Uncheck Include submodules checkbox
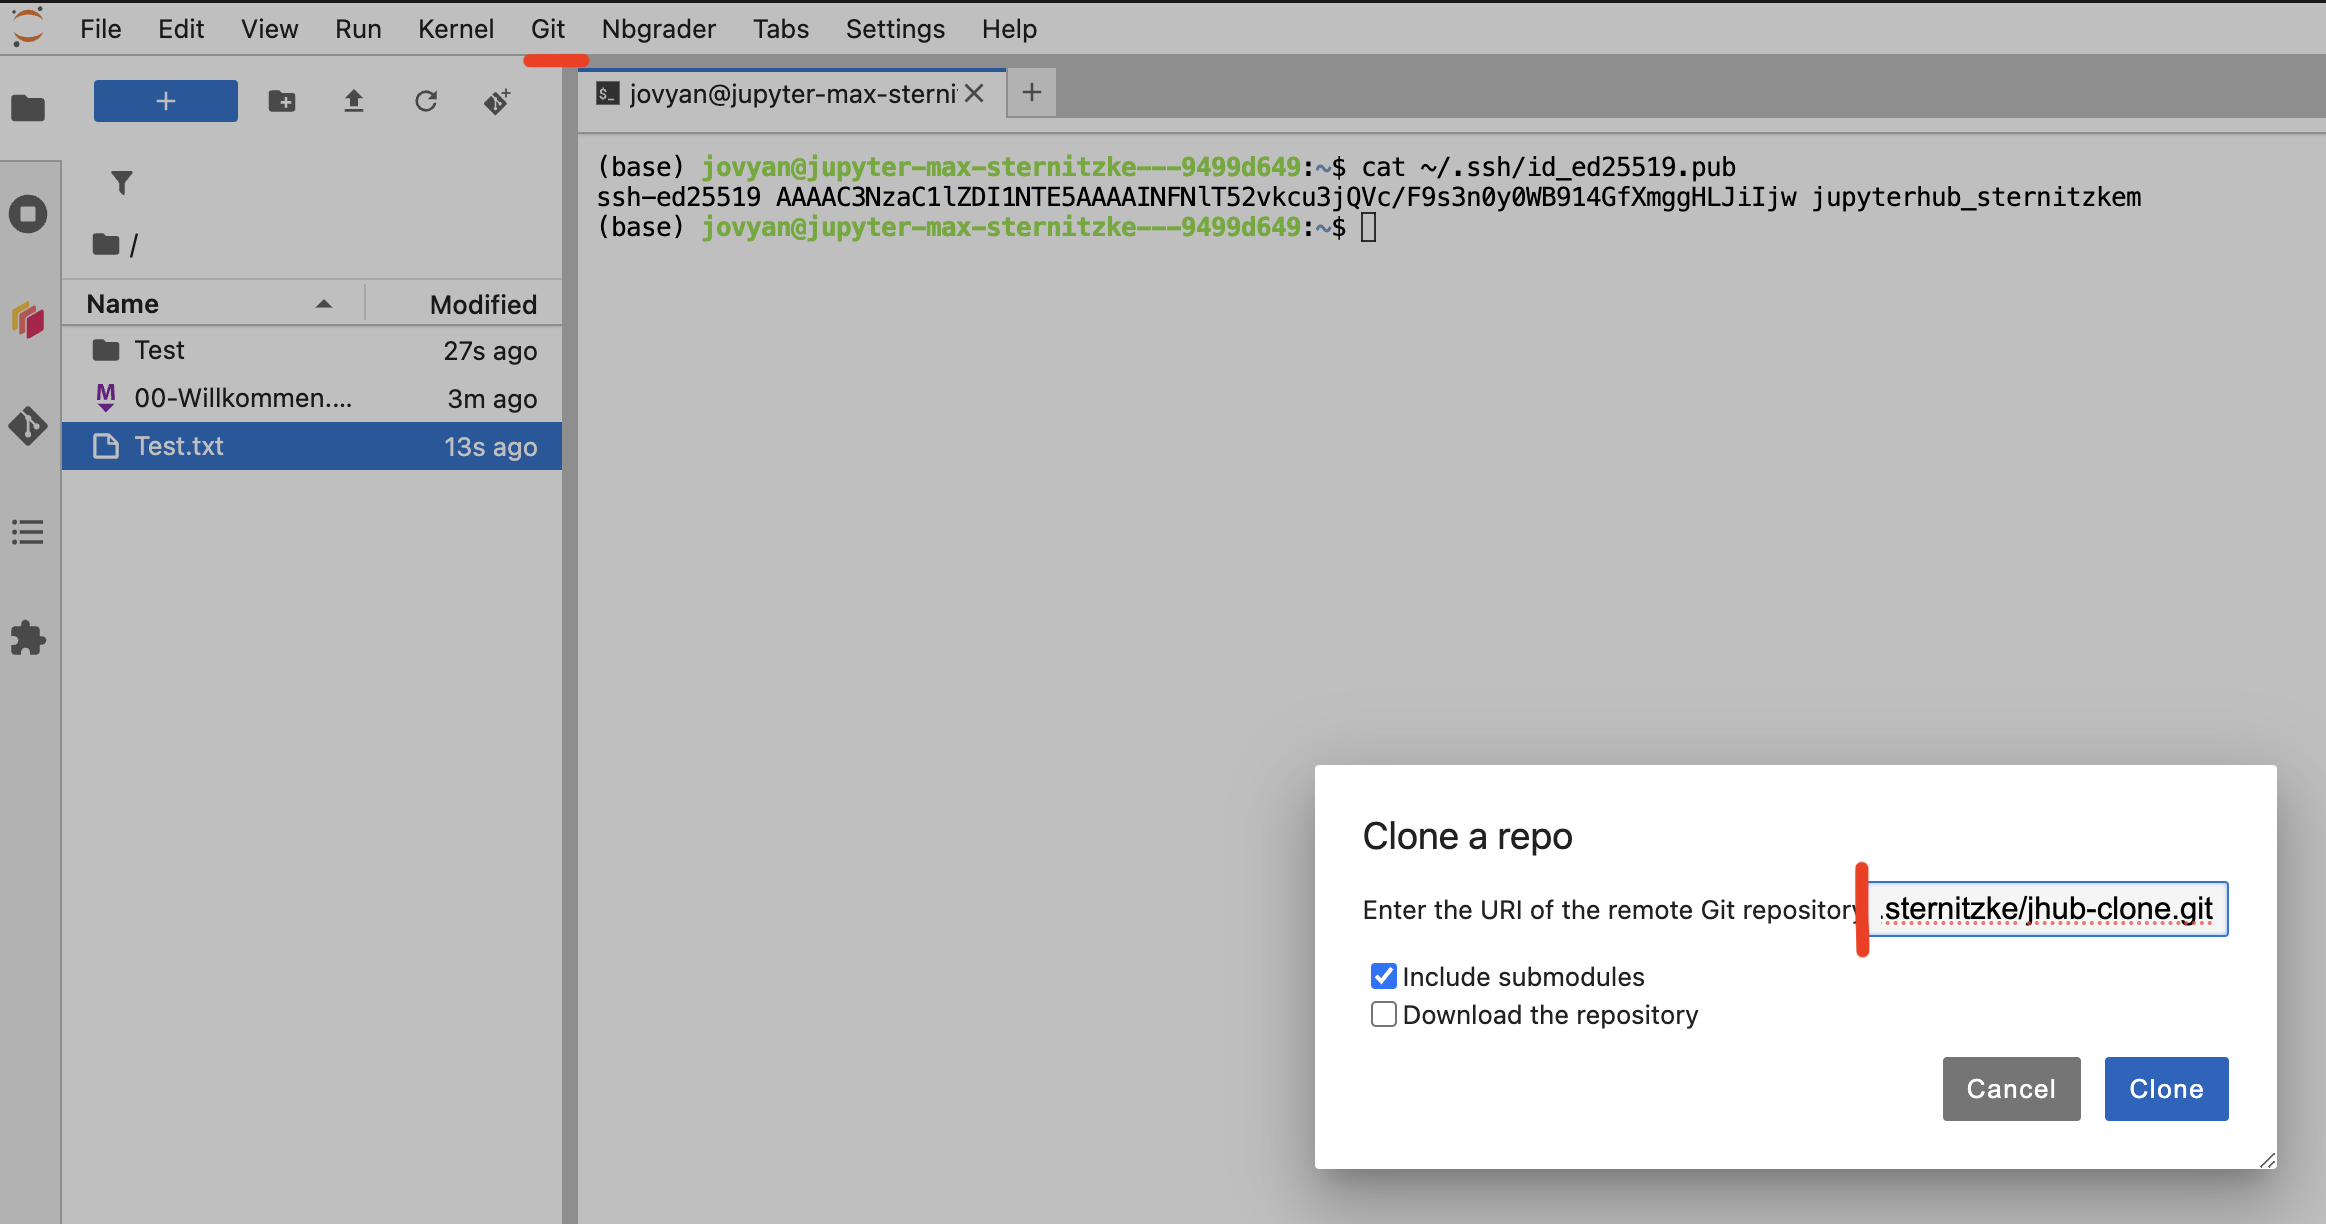This screenshot has height=1224, width=2326. pos(1384,976)
